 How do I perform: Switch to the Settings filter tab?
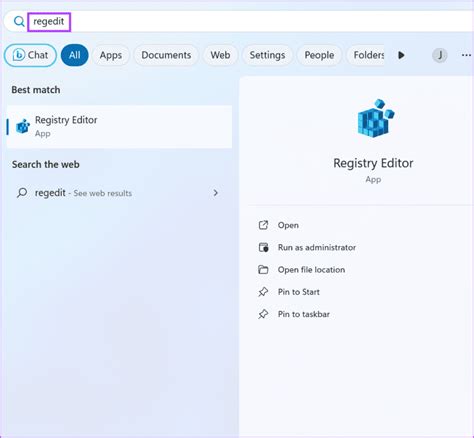point(267,55)
